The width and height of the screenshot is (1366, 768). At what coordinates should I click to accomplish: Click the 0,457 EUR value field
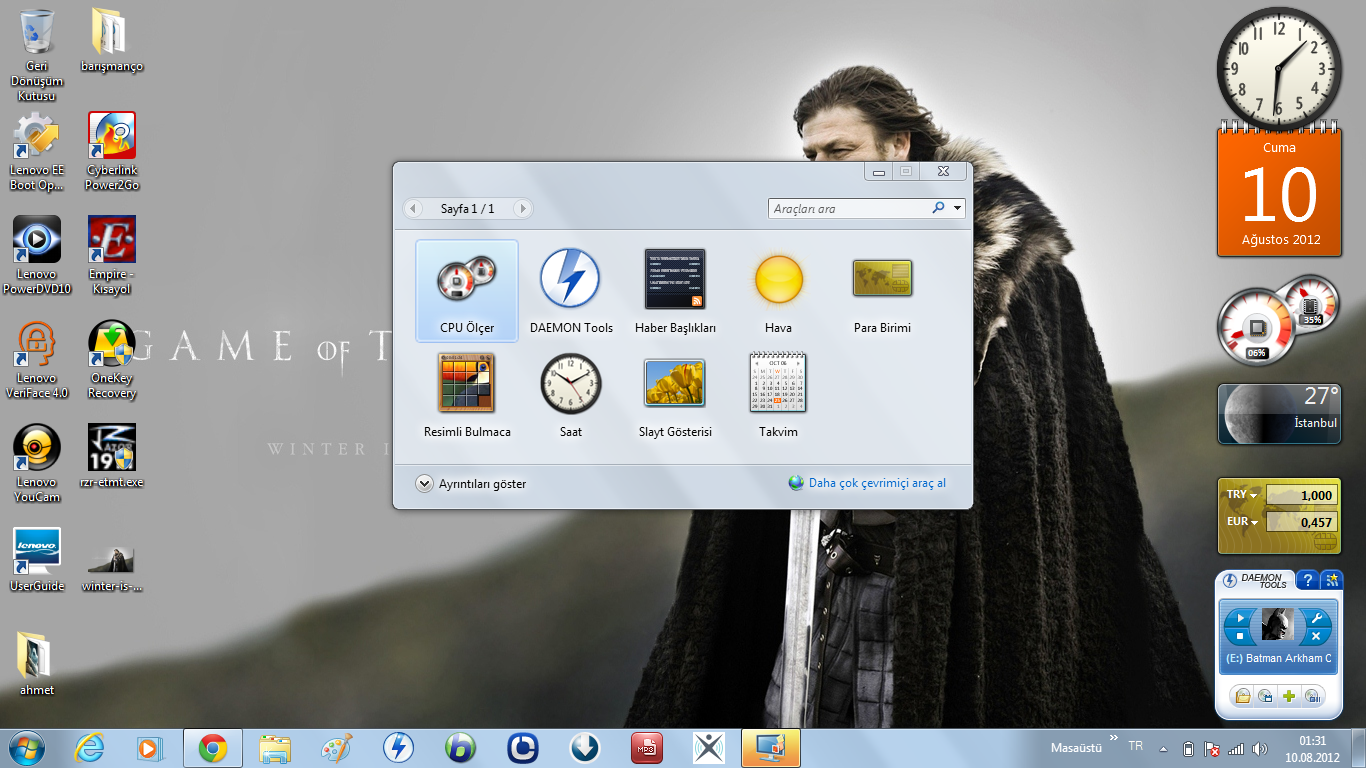click(x=1300, y=522)
